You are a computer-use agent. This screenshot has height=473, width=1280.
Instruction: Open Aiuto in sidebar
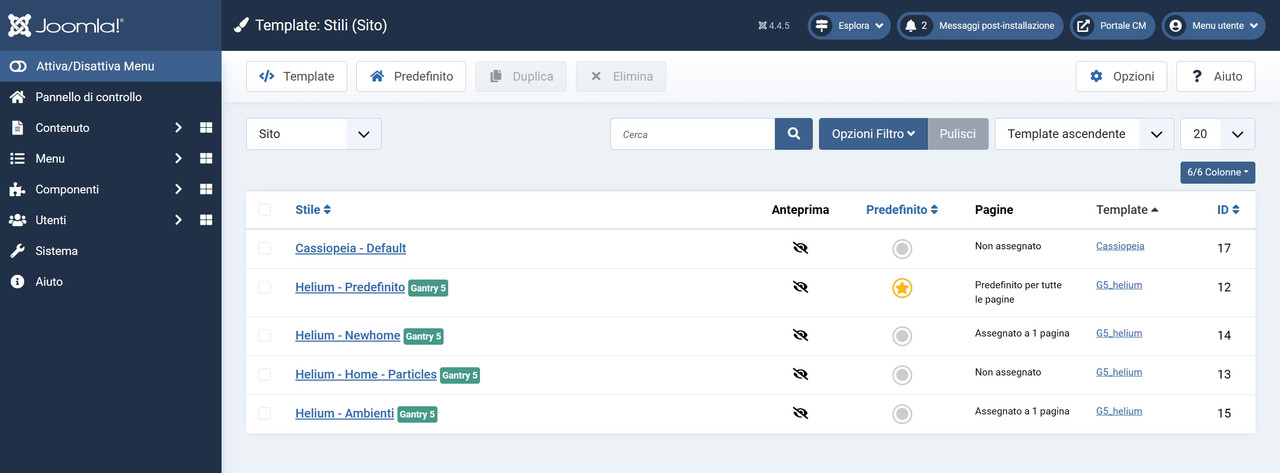tap(110, 282)
